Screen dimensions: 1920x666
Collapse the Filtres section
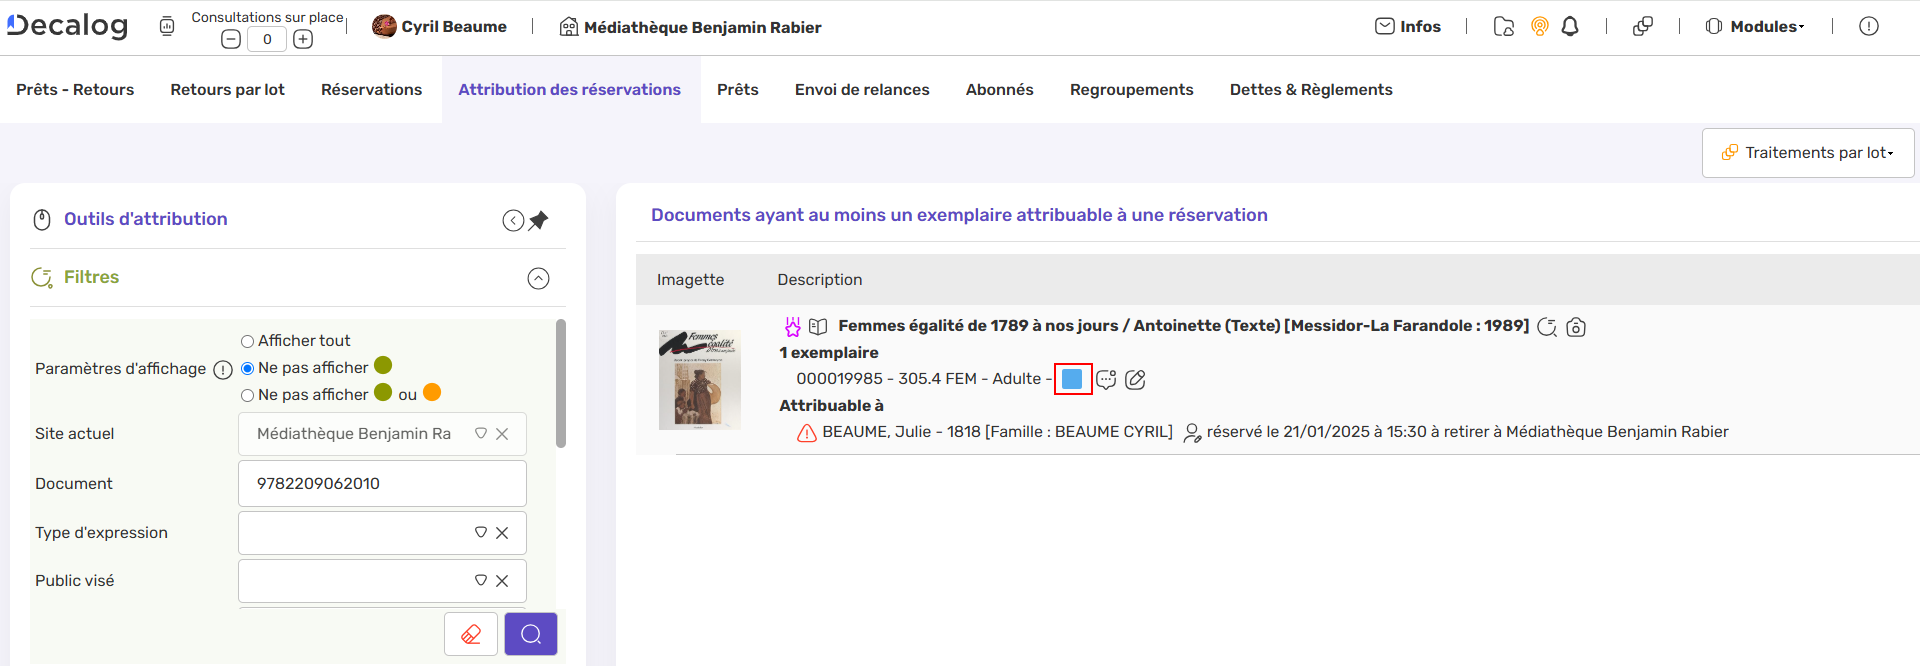538,278
